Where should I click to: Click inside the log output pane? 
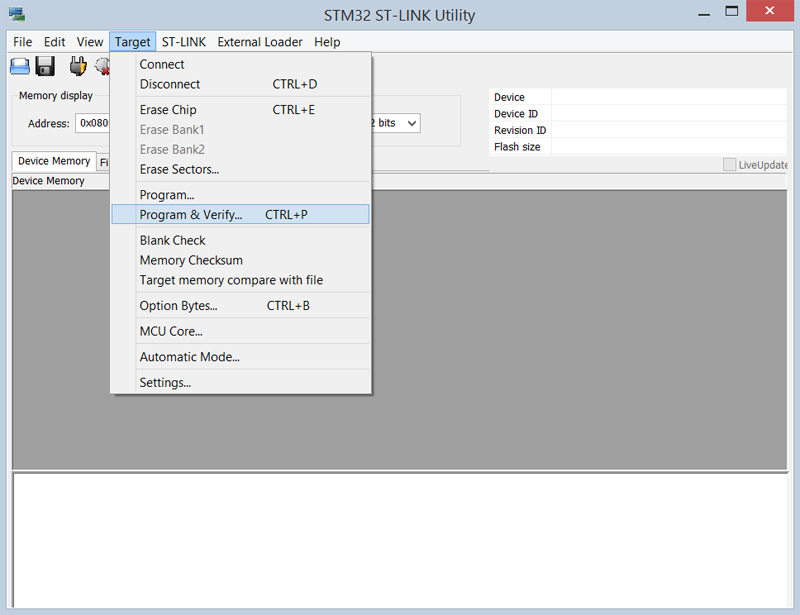pyautogui.click(x=401, y=540)
